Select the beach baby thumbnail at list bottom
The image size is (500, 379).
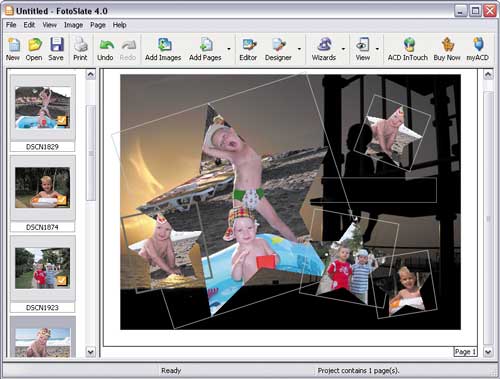43,342
